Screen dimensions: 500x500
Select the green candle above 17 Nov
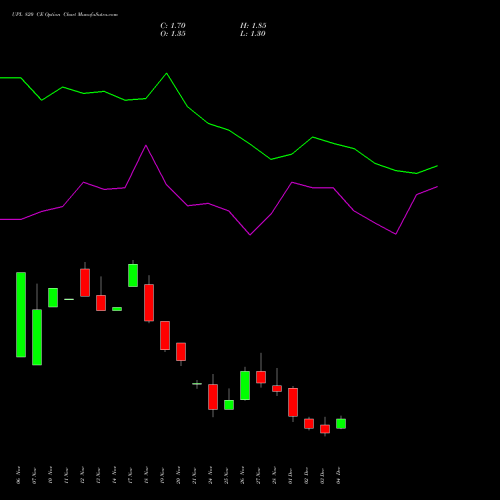(x=133, y=275)
